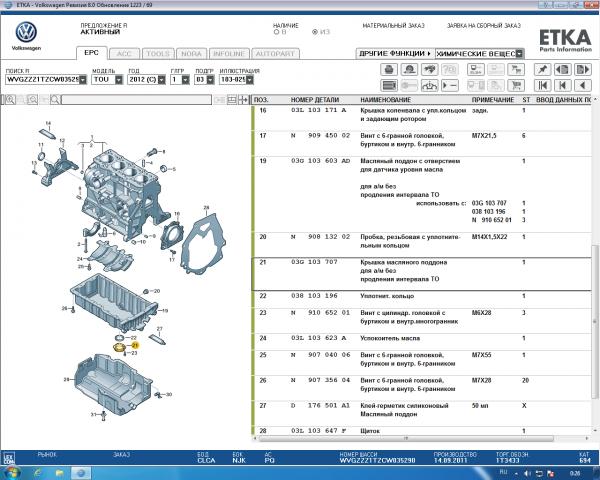600x480 pixels.
Task: Click the engine parts icon button
Action: coord(429,70)
